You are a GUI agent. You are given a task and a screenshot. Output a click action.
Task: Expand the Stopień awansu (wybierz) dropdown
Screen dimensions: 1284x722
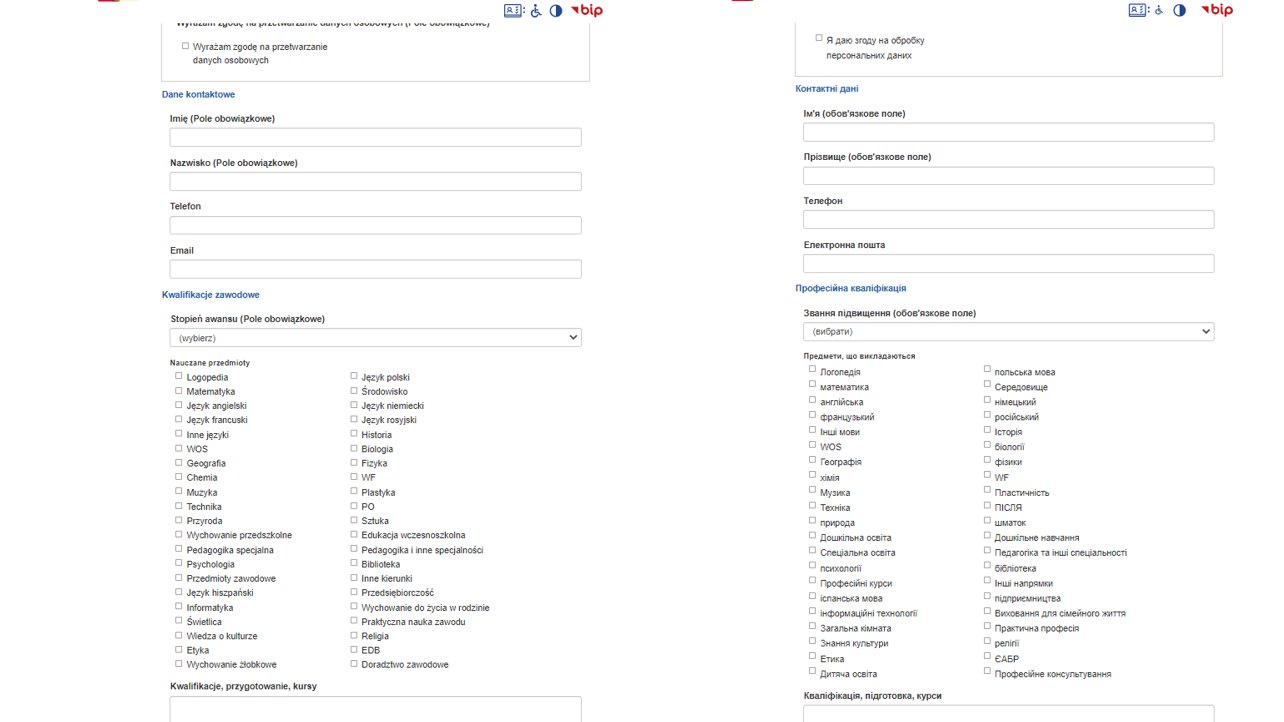click(375, 338)
